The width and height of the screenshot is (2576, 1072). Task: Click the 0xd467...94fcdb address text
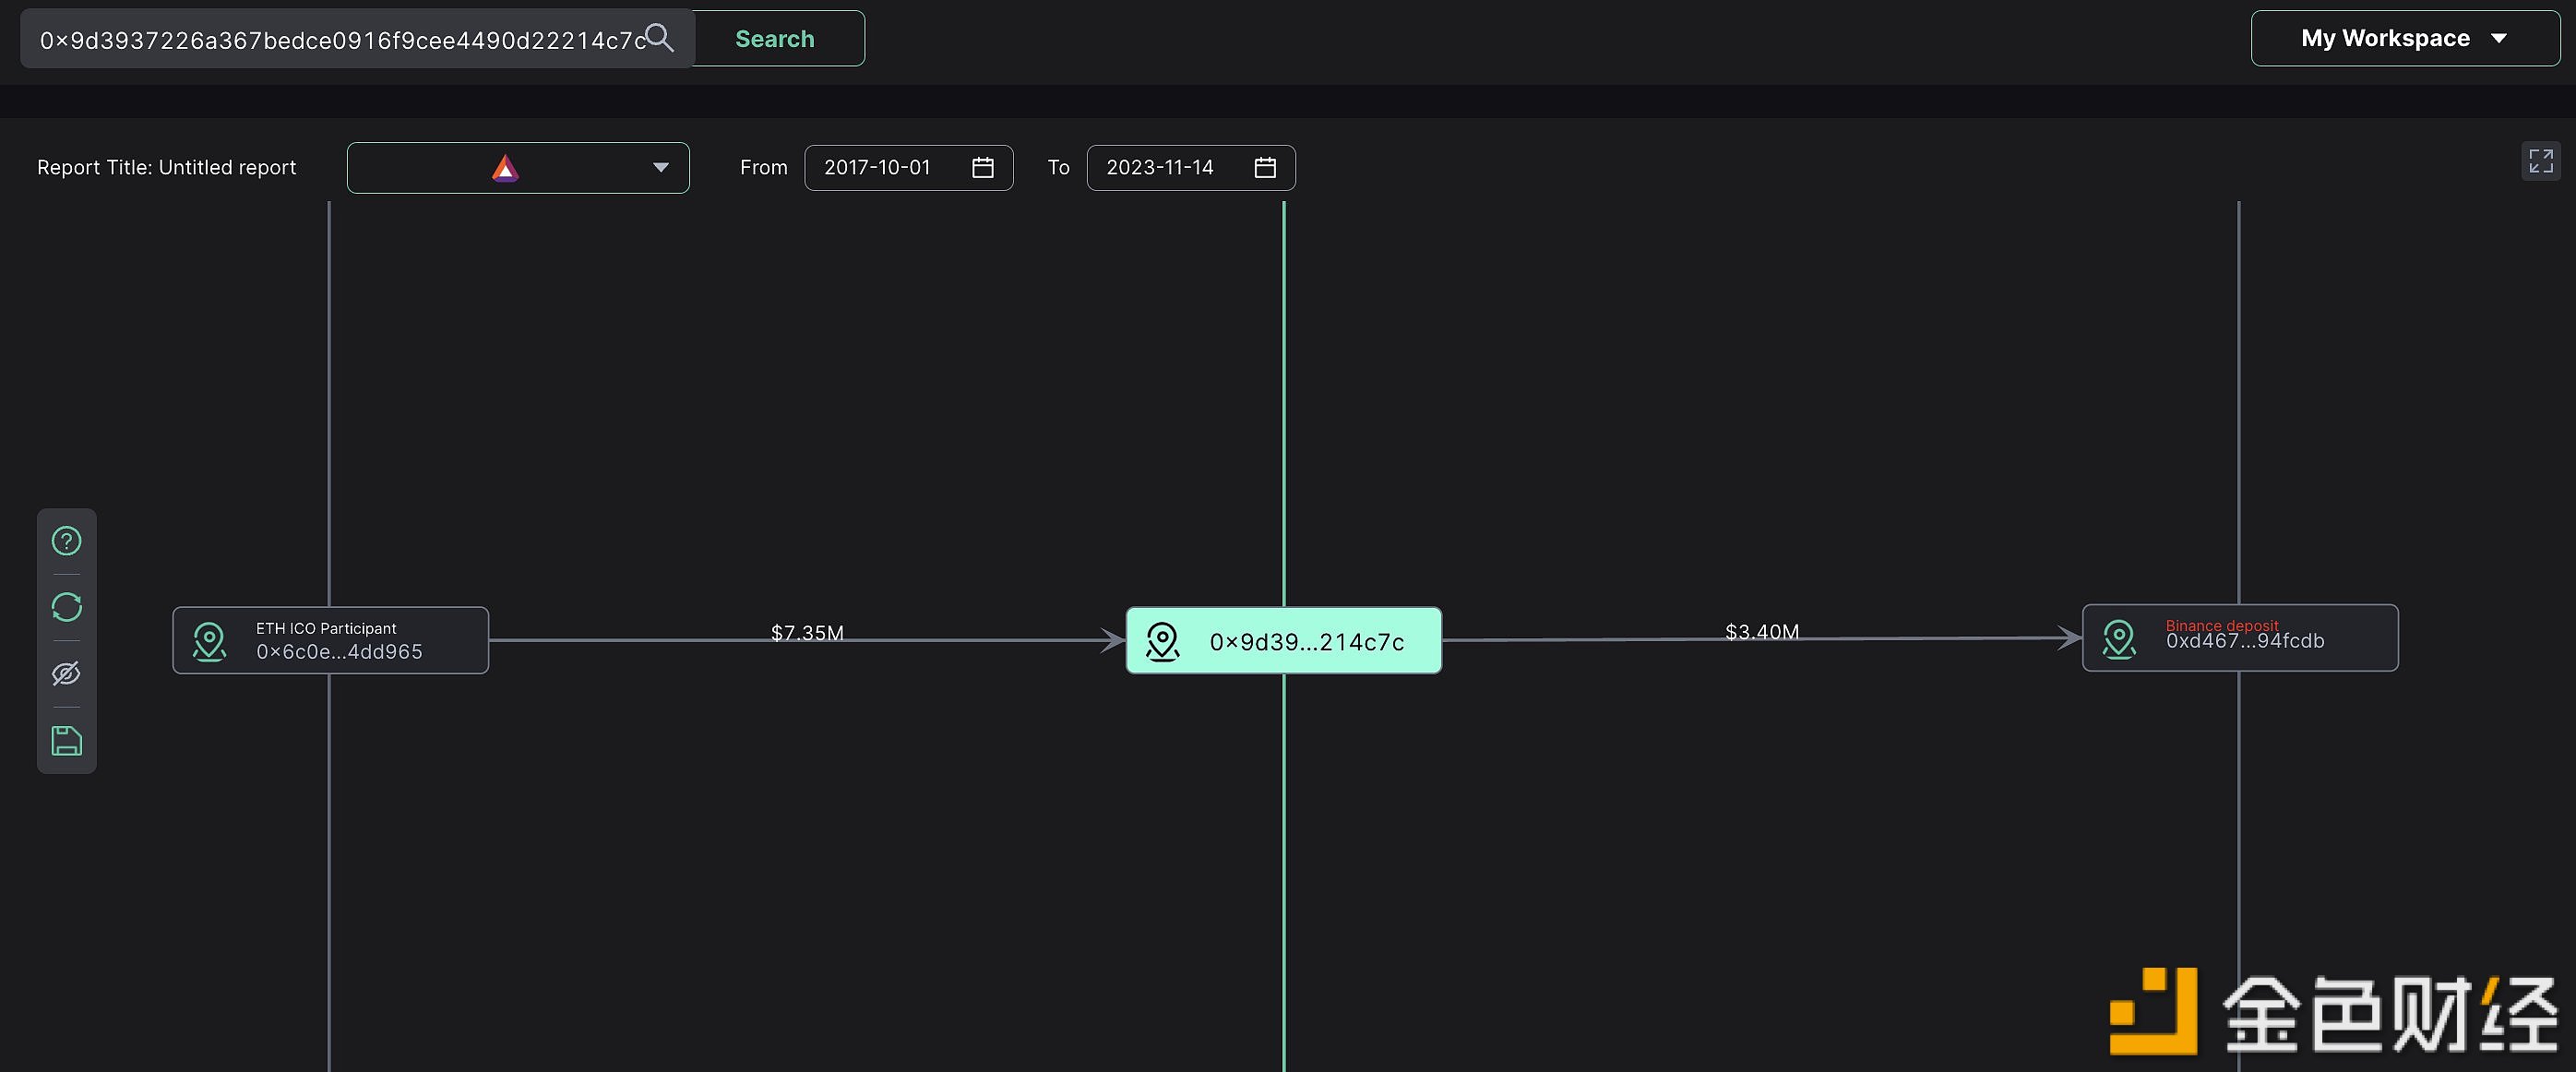click(x=2245, y=641)
